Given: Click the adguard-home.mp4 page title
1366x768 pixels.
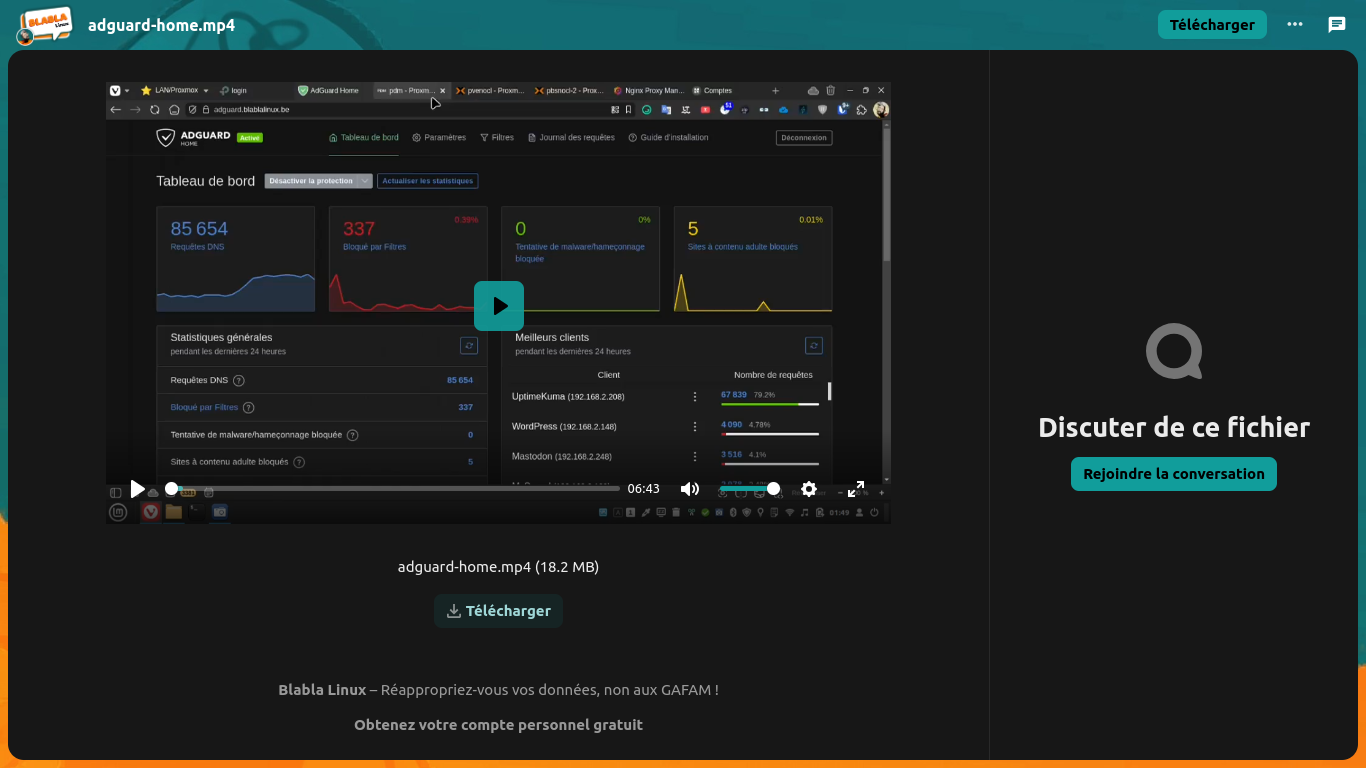Looking at the screenshot, I should click(x=161, y=25).
